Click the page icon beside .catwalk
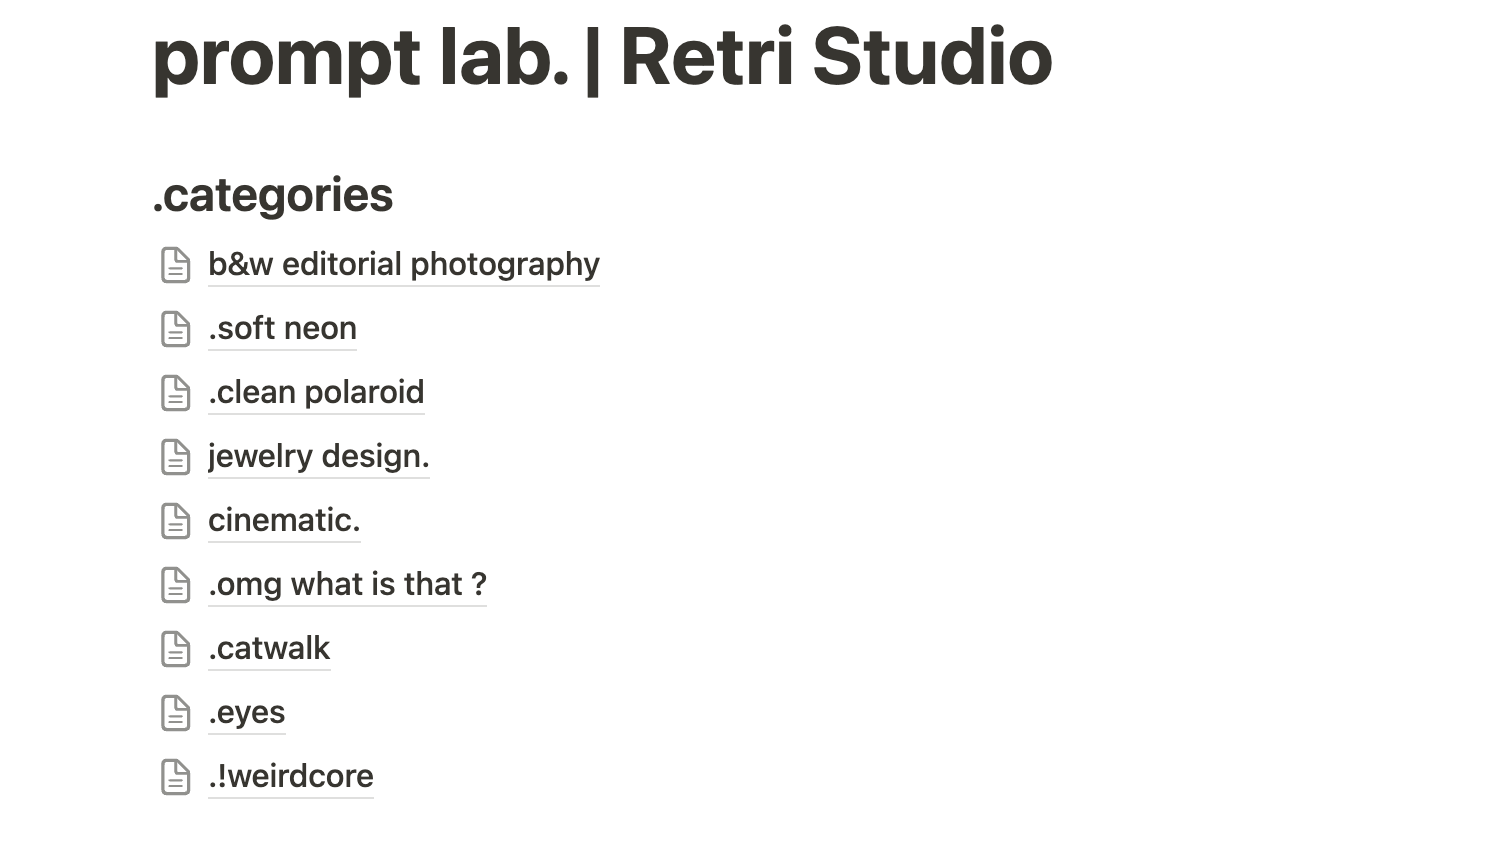Image resolution: width=1510 pixels, height=852 pixels. [x=175, y=649]
